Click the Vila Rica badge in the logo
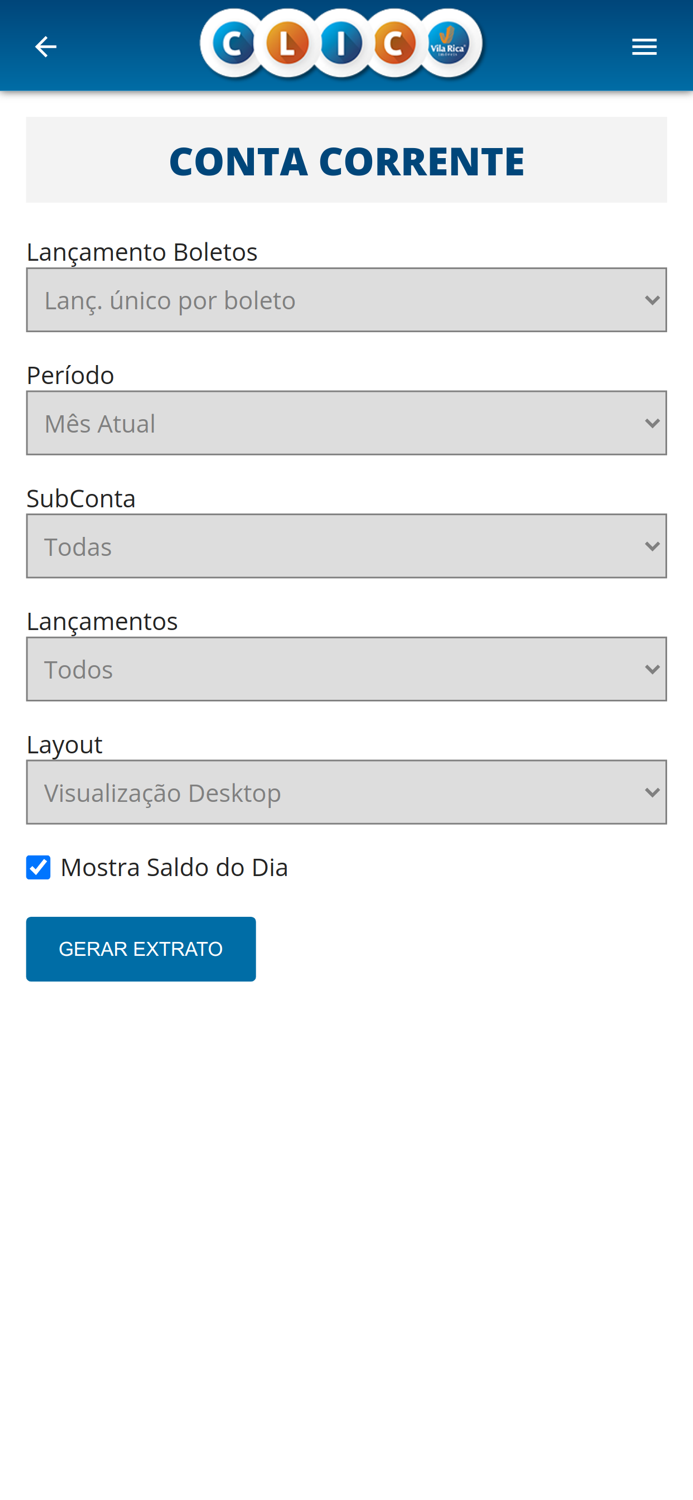The image size is (693, 1500). [x=444, y=45]
